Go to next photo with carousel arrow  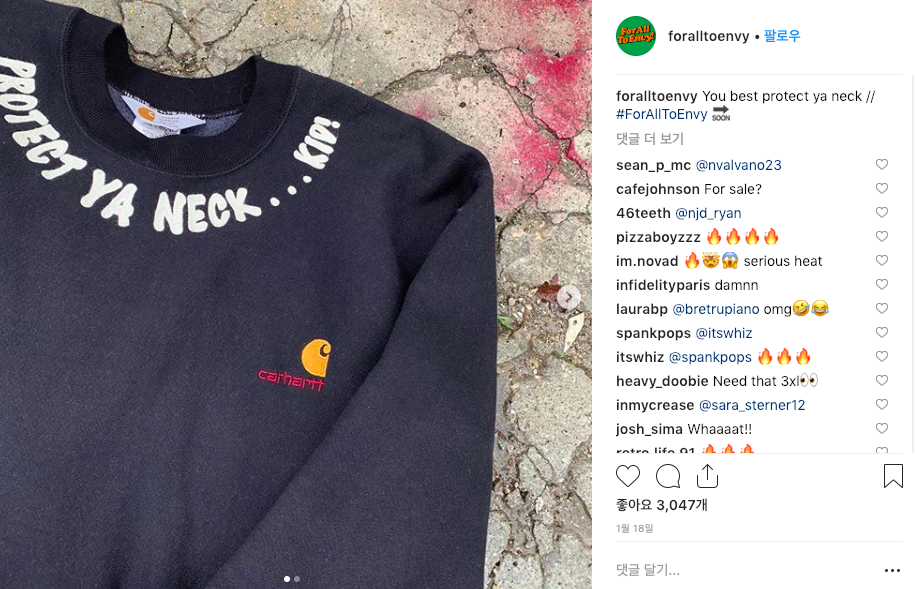tap(568, 297)
